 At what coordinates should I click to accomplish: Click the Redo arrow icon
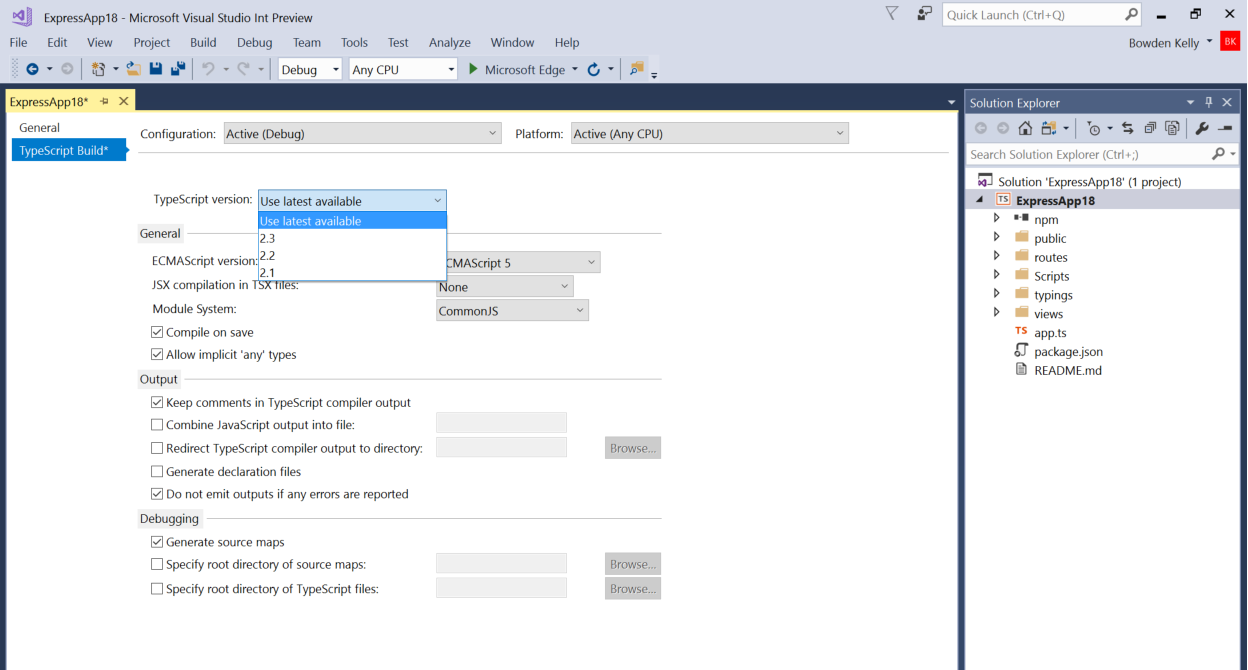point(243,69)
